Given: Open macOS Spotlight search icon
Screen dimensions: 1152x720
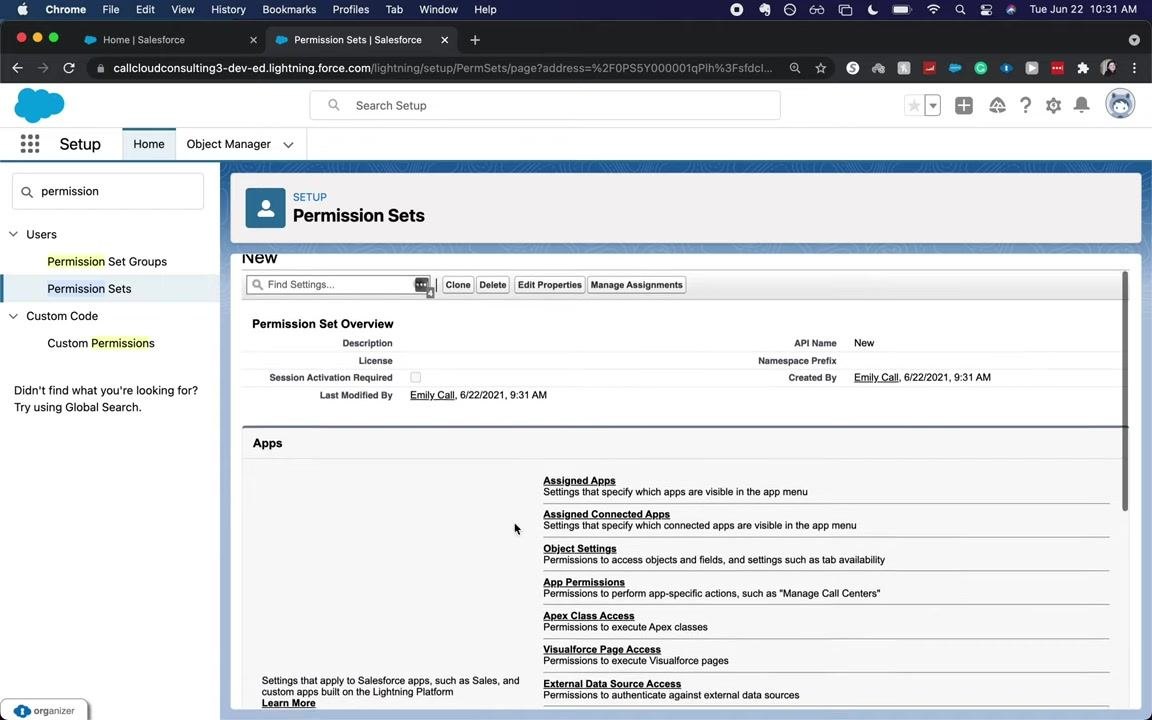Looking at the screenshot, I should point(960,10).
